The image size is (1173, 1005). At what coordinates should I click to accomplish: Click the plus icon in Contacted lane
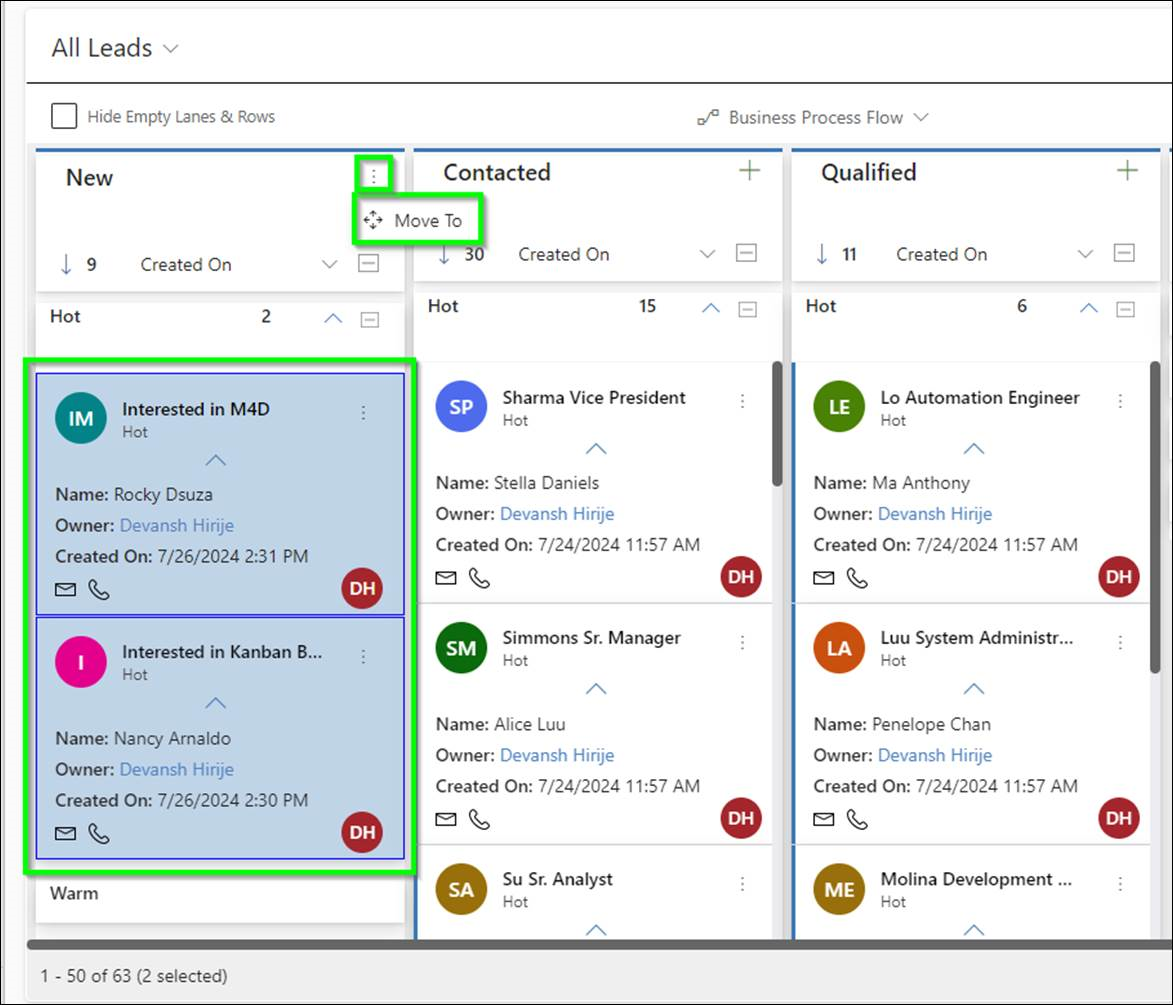pos(749,171)
